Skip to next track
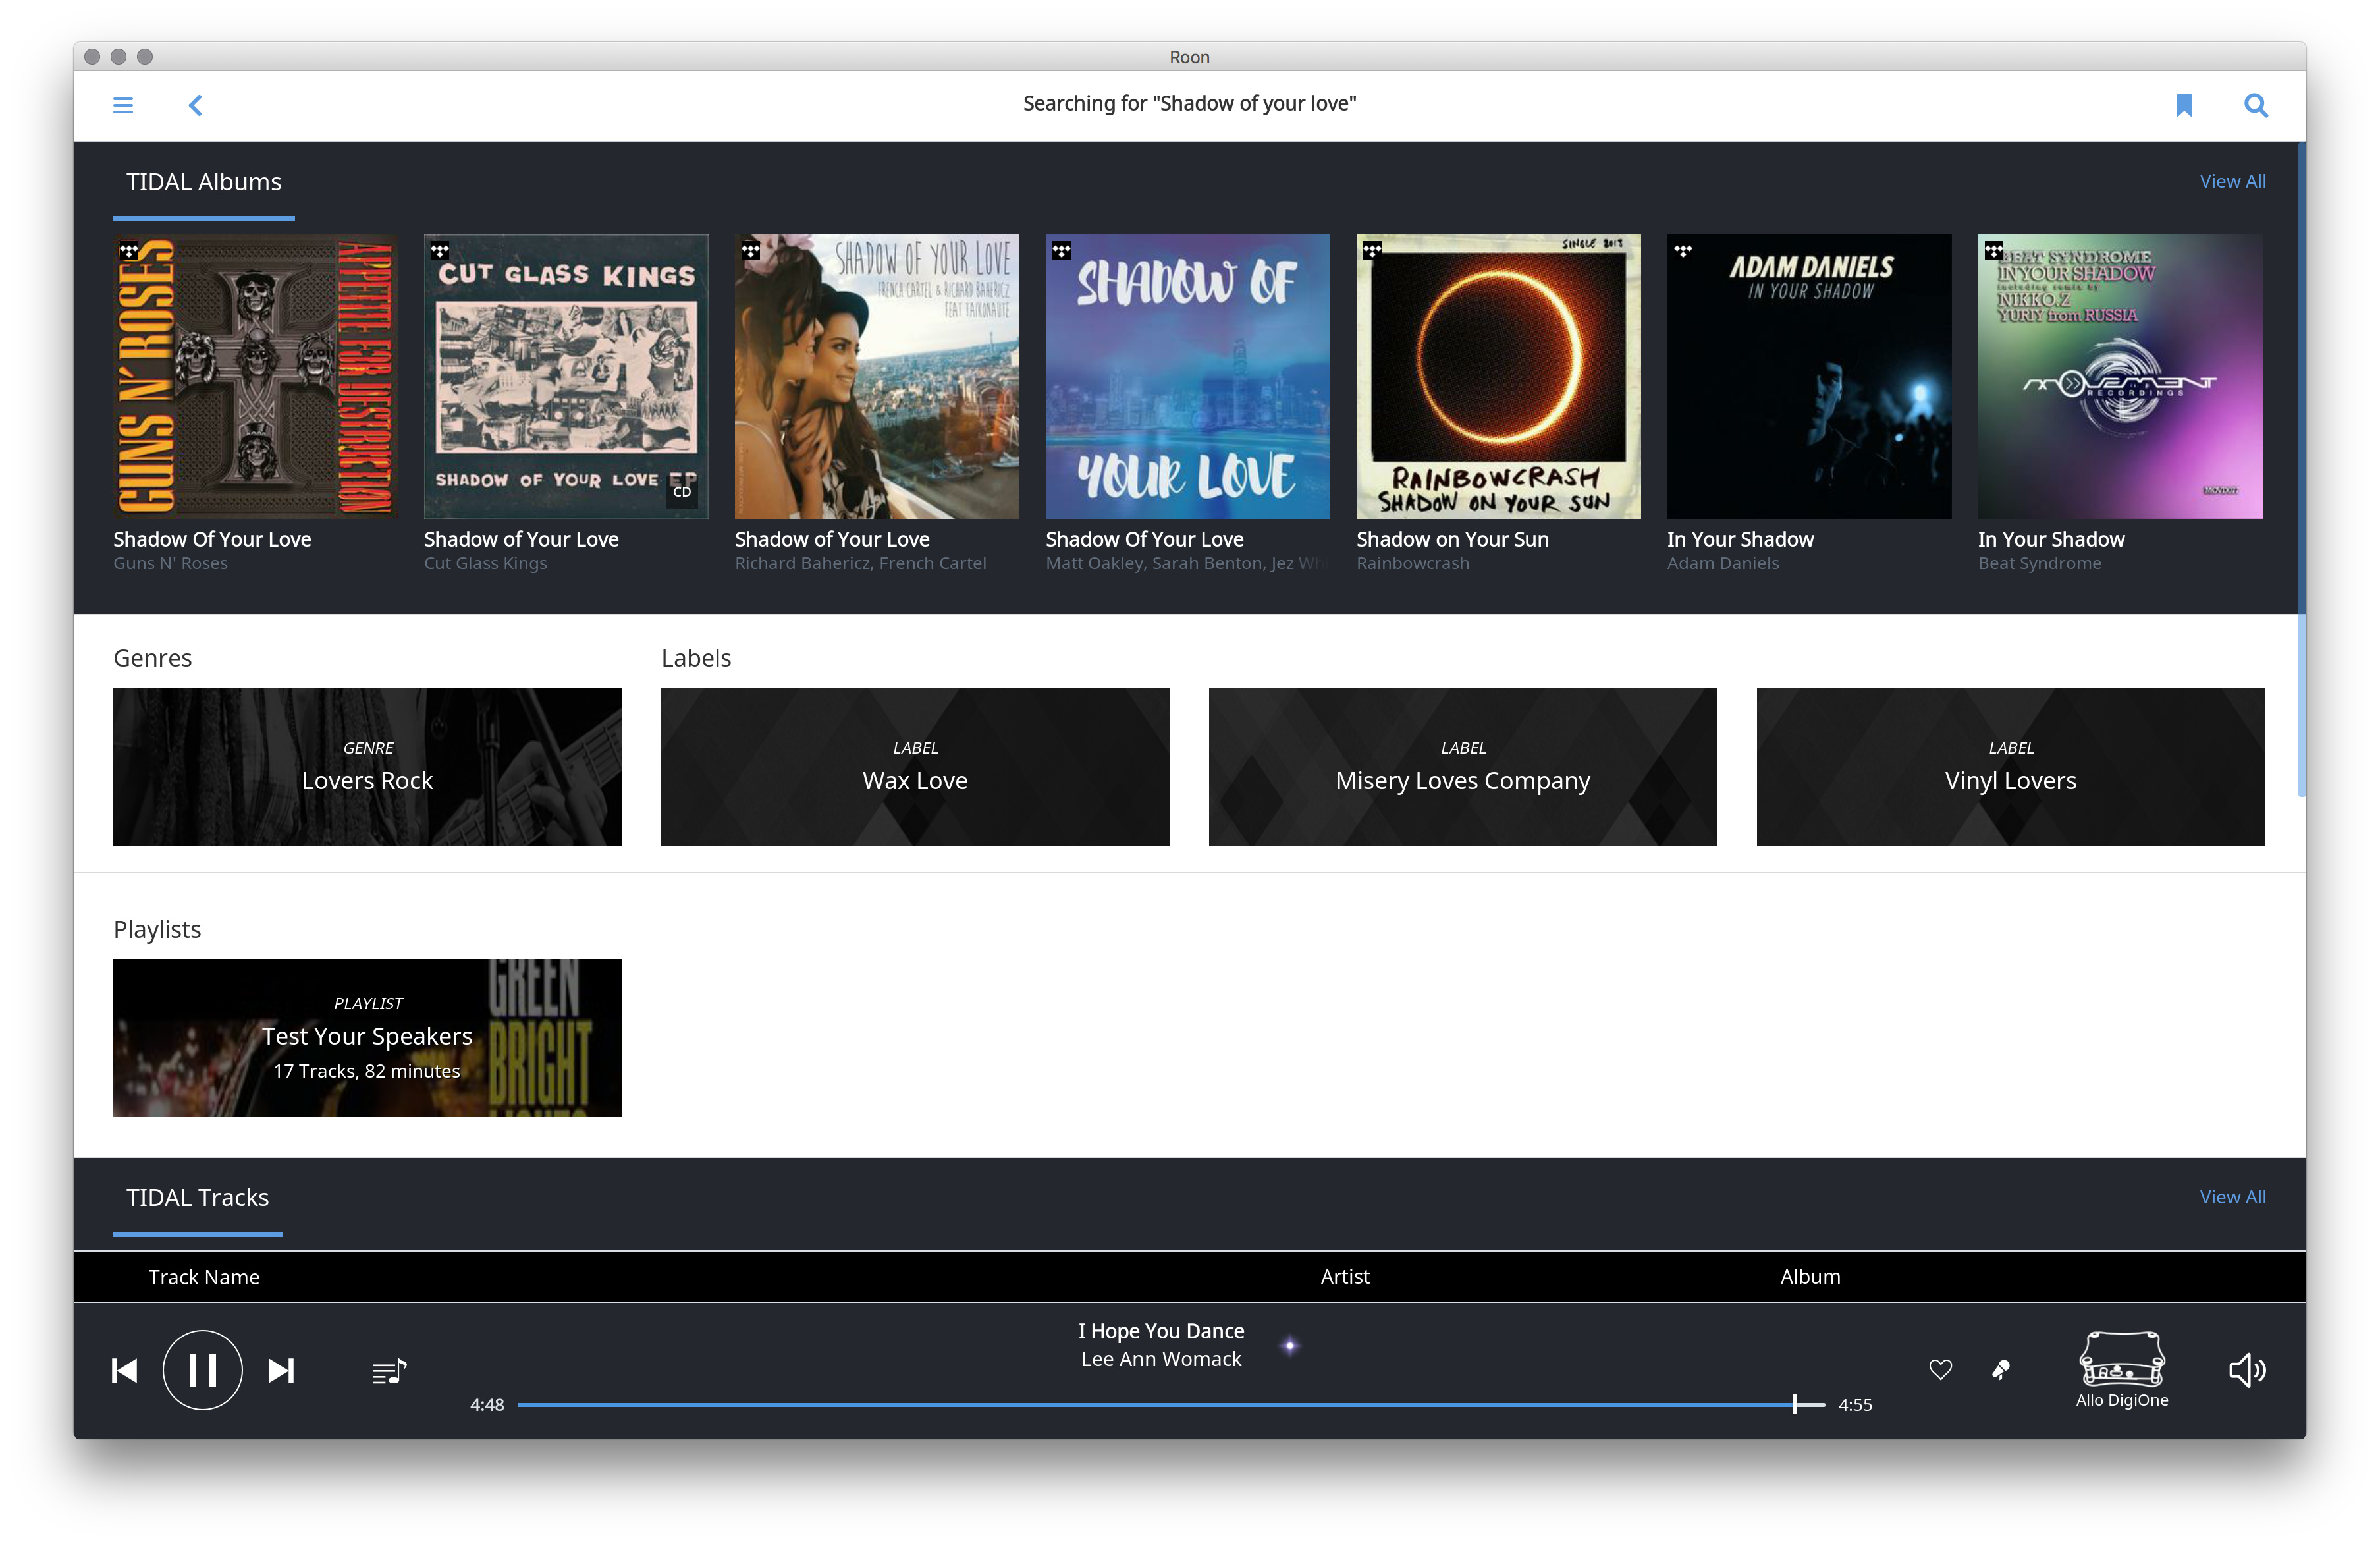 pos(281,1370)
